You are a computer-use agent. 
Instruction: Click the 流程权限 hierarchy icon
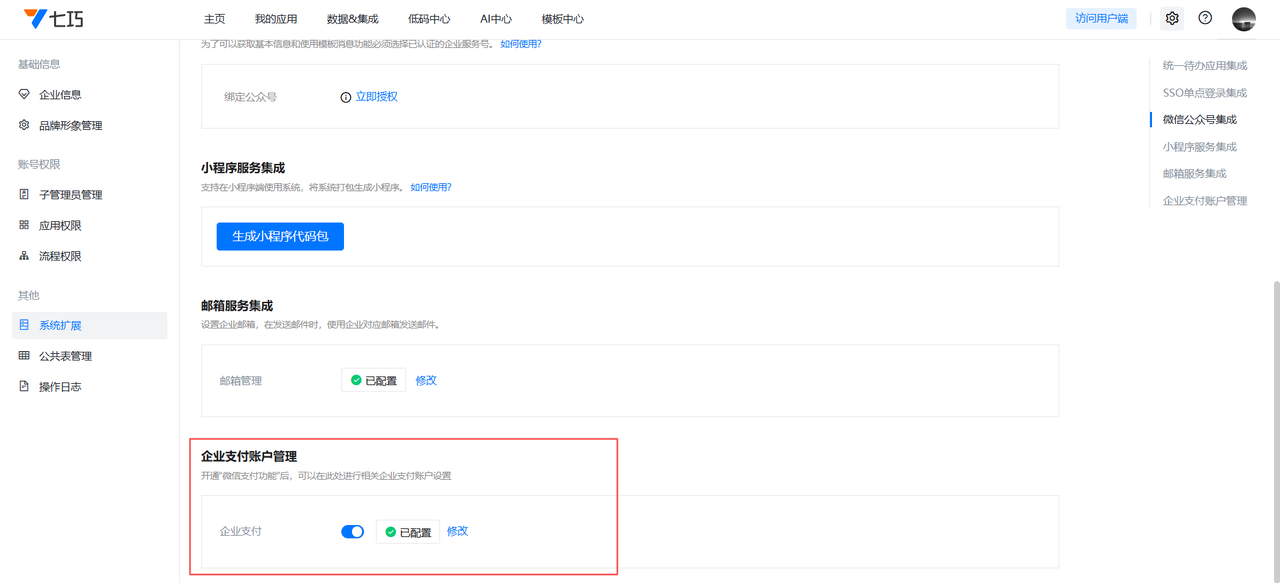[x=24, y=256]
